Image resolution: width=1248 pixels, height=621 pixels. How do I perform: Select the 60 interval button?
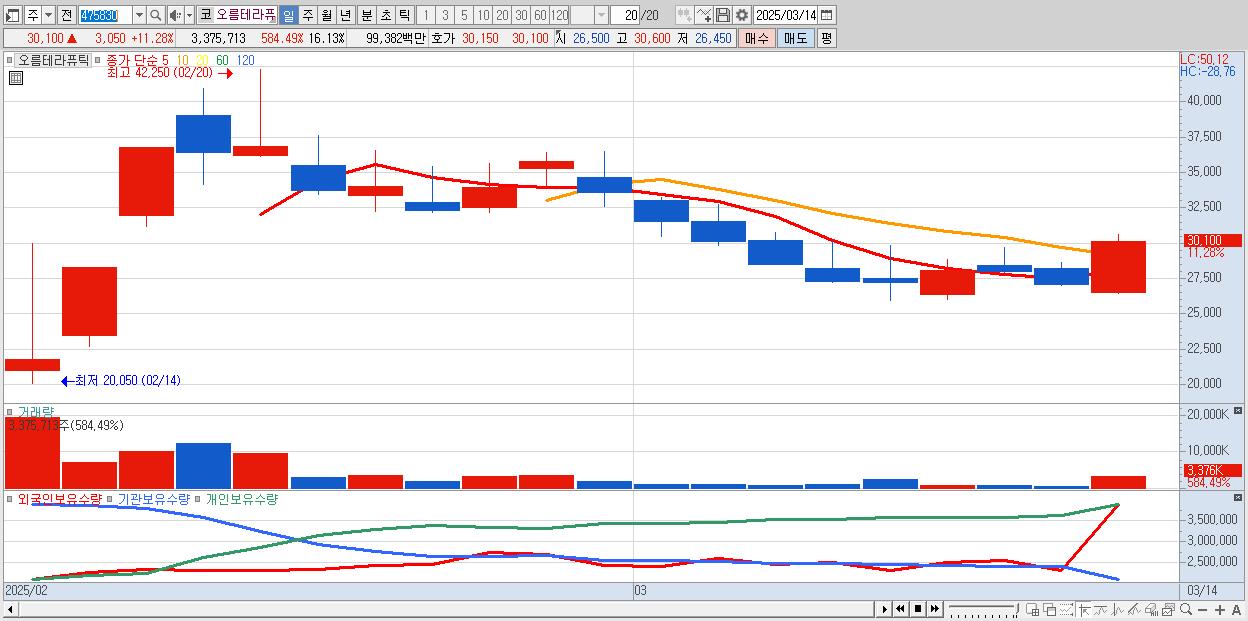pos(540,15)
